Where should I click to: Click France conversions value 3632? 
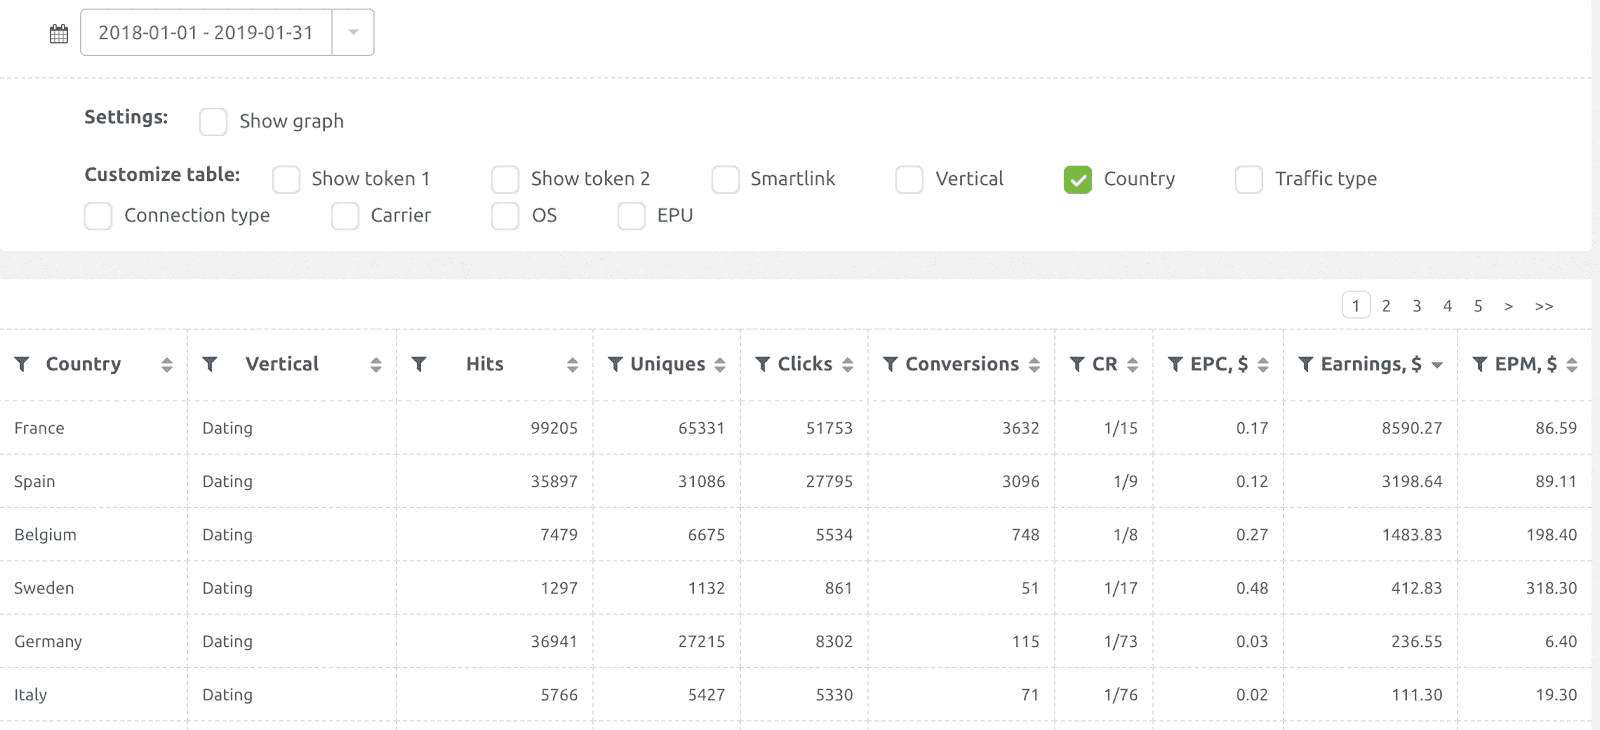1021,428
